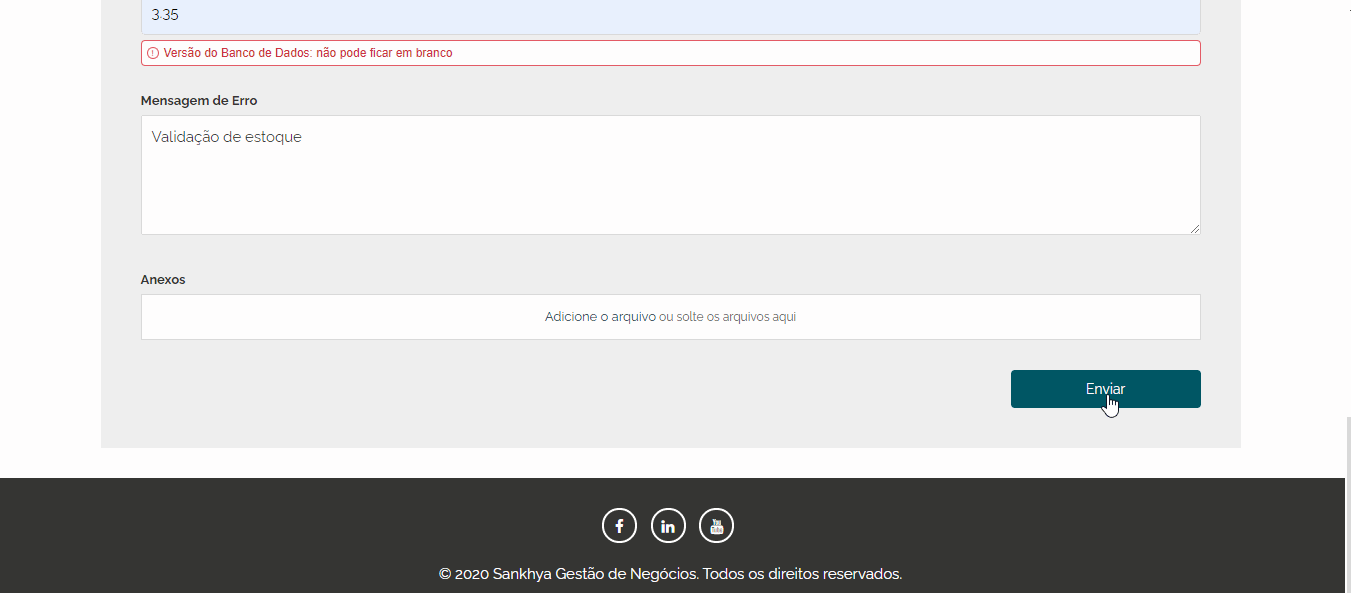Click the 'Versão do Banco de Dados' error message
The width and height of the screenshot is (1351, 593).
(670, 53)
